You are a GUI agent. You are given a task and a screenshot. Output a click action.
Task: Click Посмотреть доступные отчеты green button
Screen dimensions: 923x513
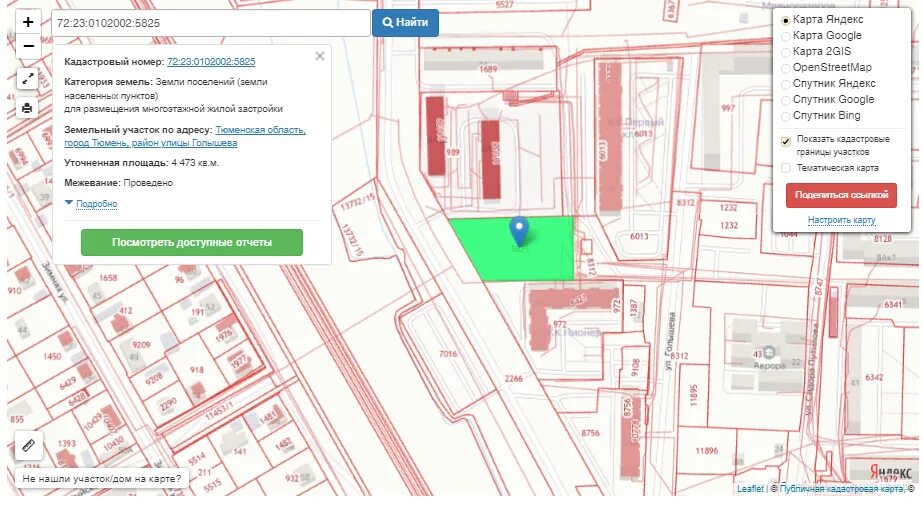coord(192,242)
